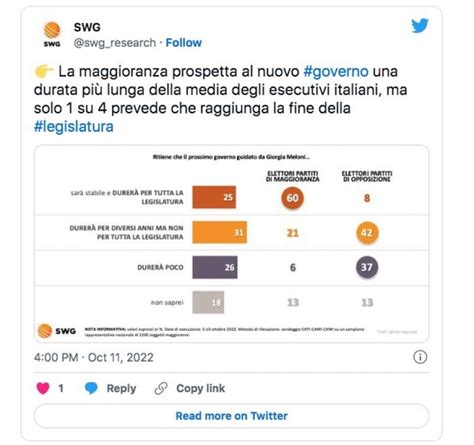Viewport: 474px width, 445px height.
Task: Follow the swg_research account
Action: (x=184, y=43)
